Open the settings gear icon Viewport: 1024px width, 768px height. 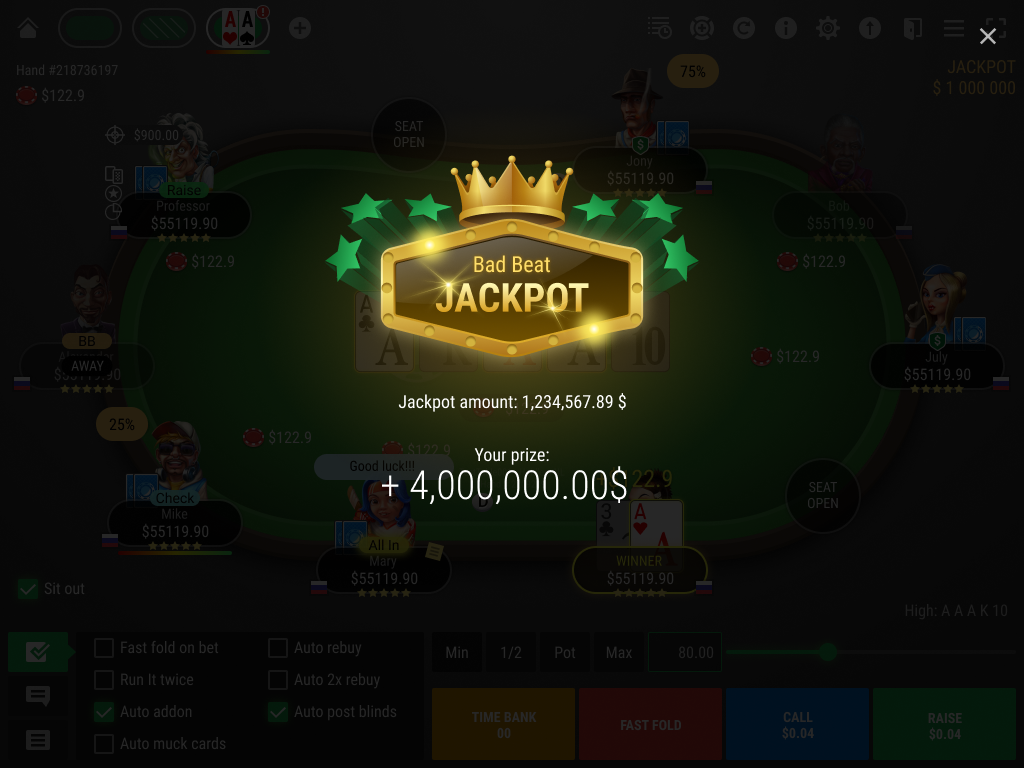[827, 28]
